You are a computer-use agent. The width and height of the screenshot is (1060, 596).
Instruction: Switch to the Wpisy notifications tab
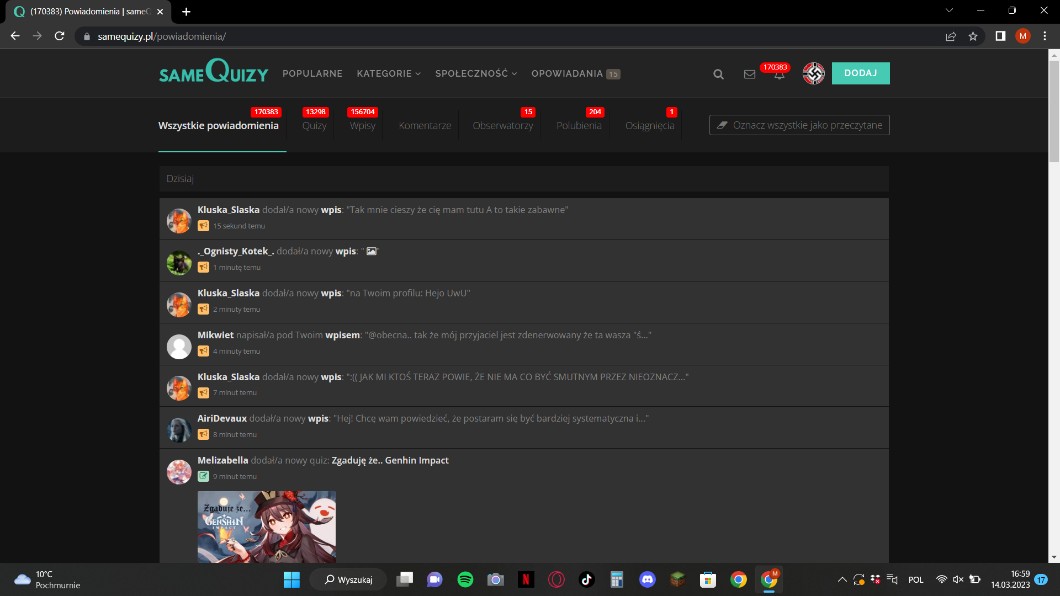click(362, 126)
